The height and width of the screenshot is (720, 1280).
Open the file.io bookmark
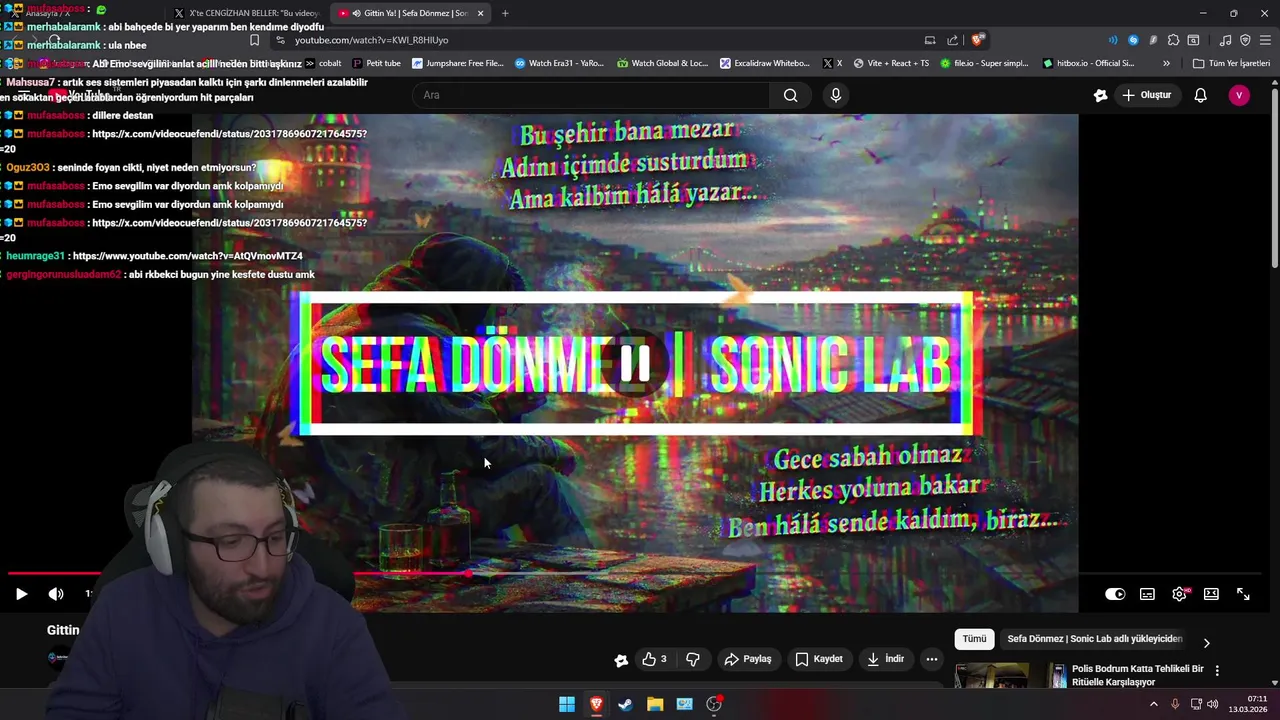pos(984,63)
